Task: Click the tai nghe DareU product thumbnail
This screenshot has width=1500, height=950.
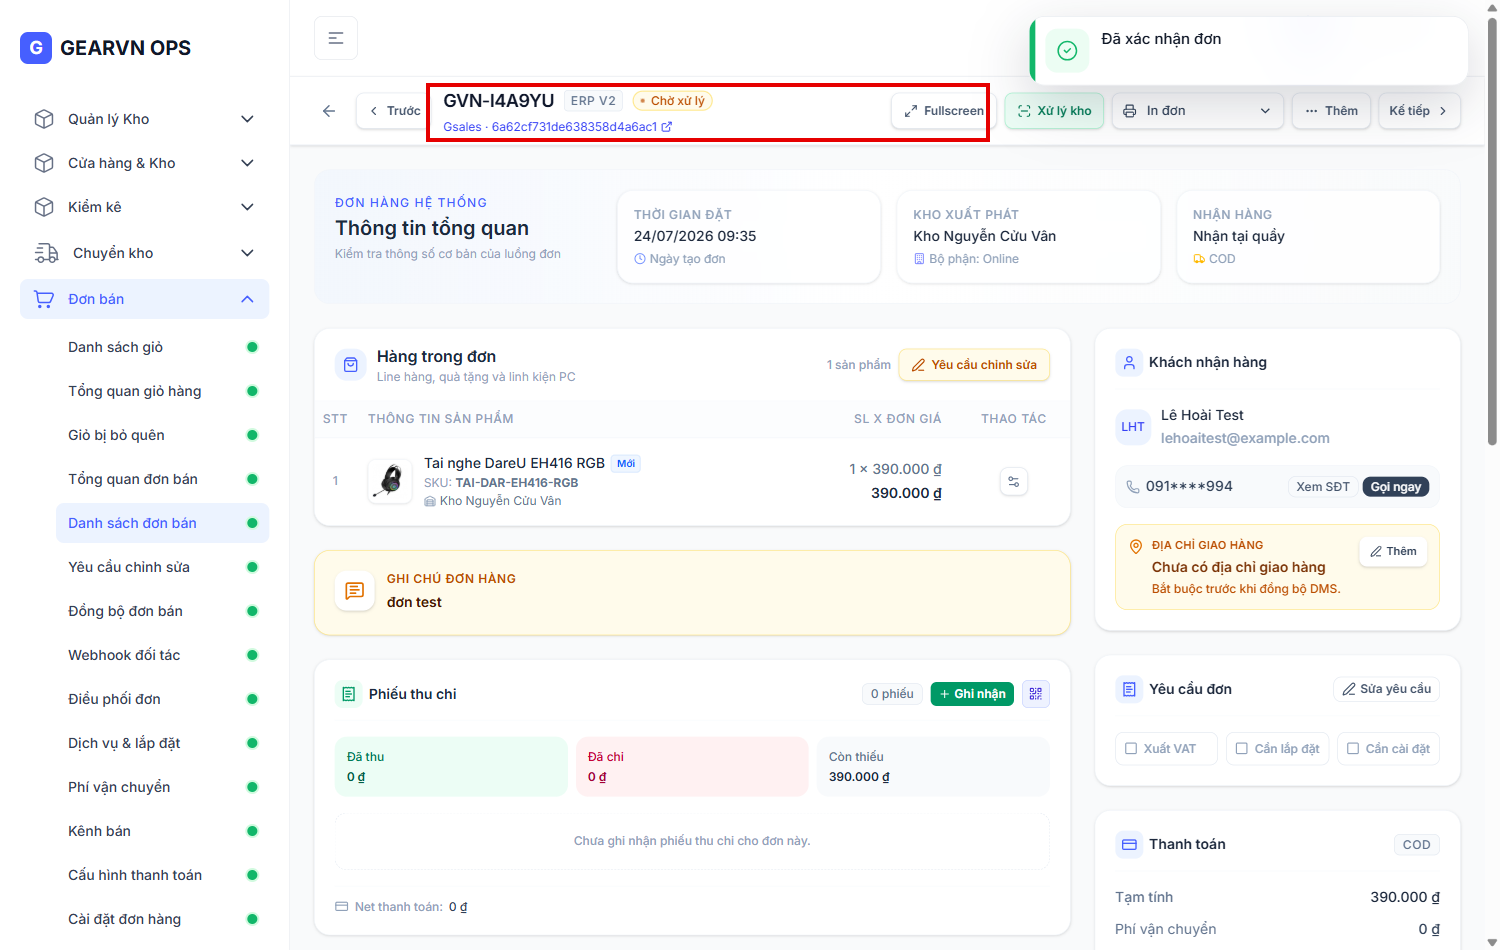Action: 391,481
